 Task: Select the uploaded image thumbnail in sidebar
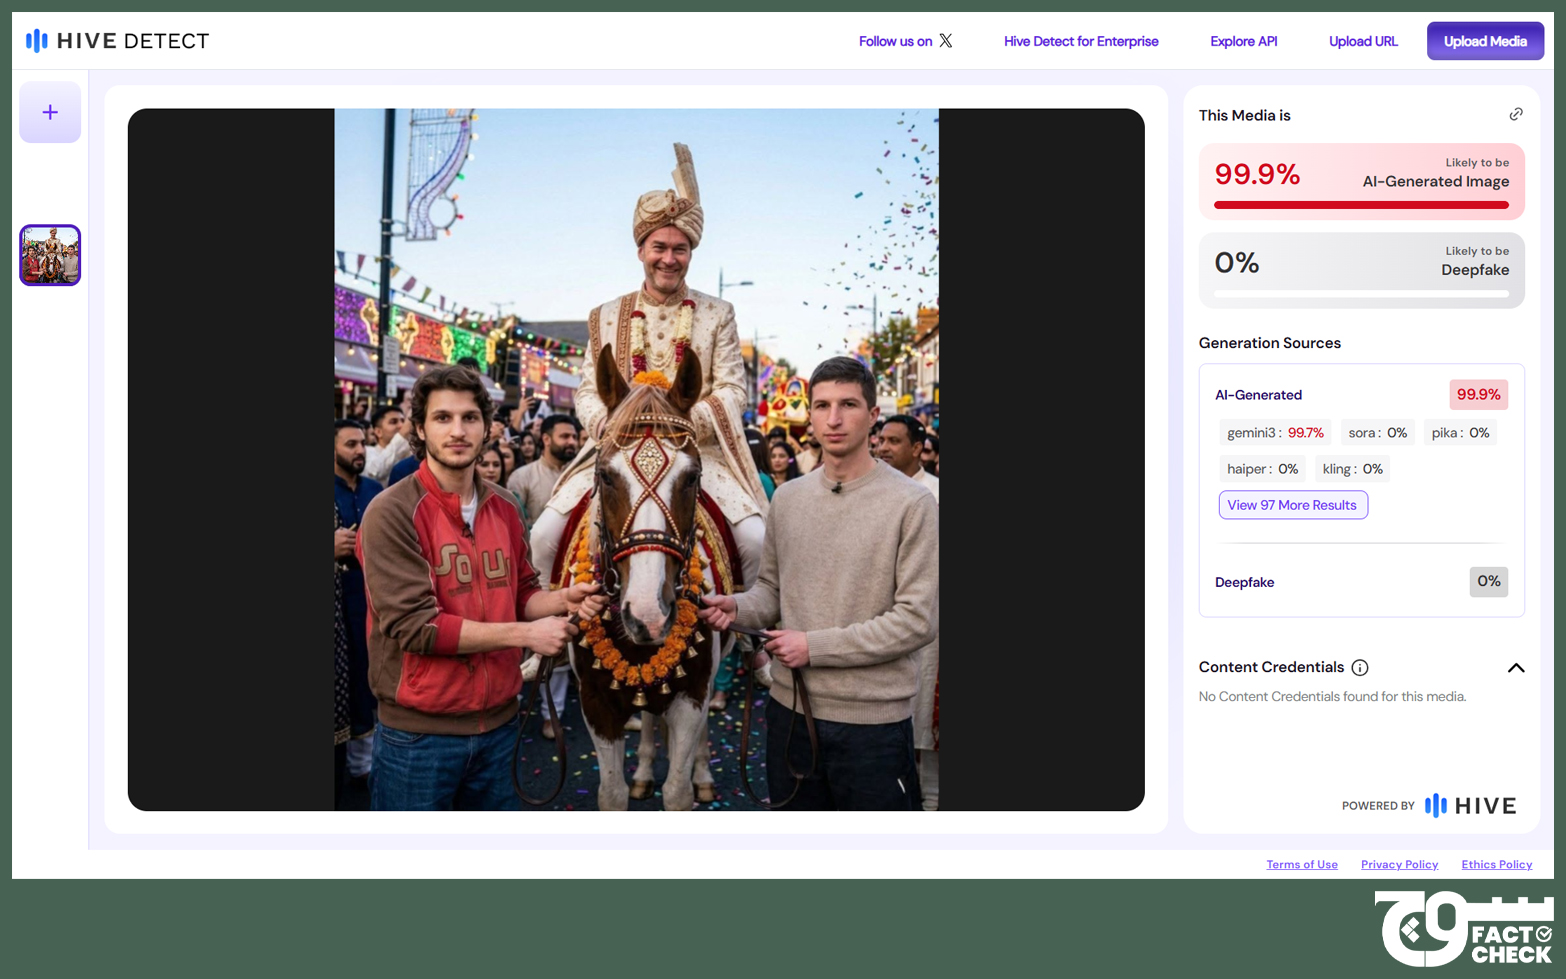(x=50, y=255)
